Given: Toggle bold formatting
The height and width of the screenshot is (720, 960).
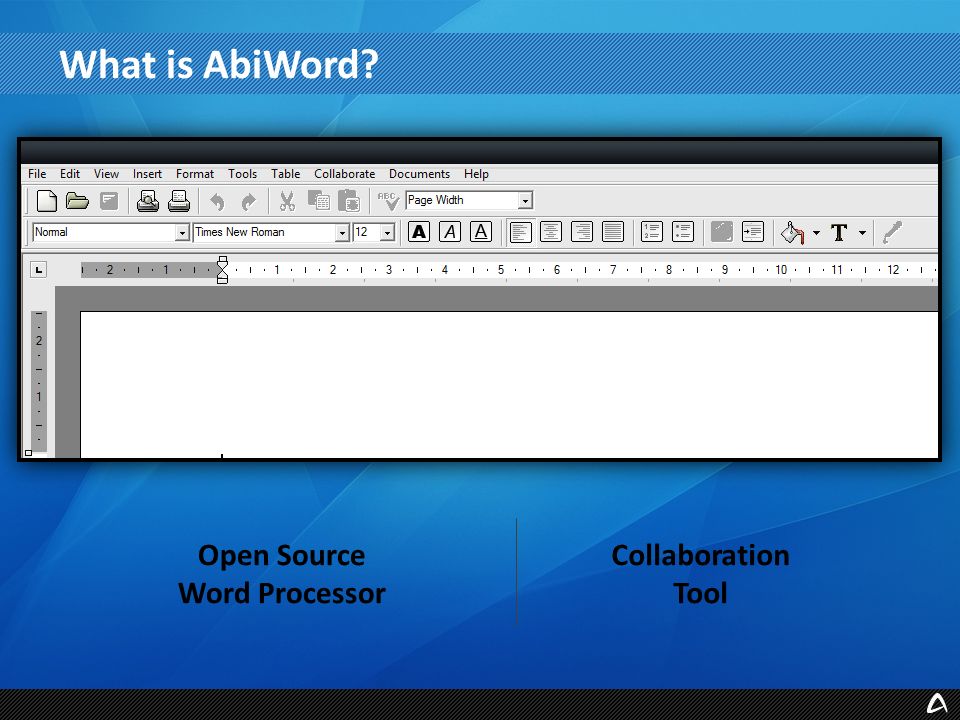Looking at the screenshot, I should (419, 232).
